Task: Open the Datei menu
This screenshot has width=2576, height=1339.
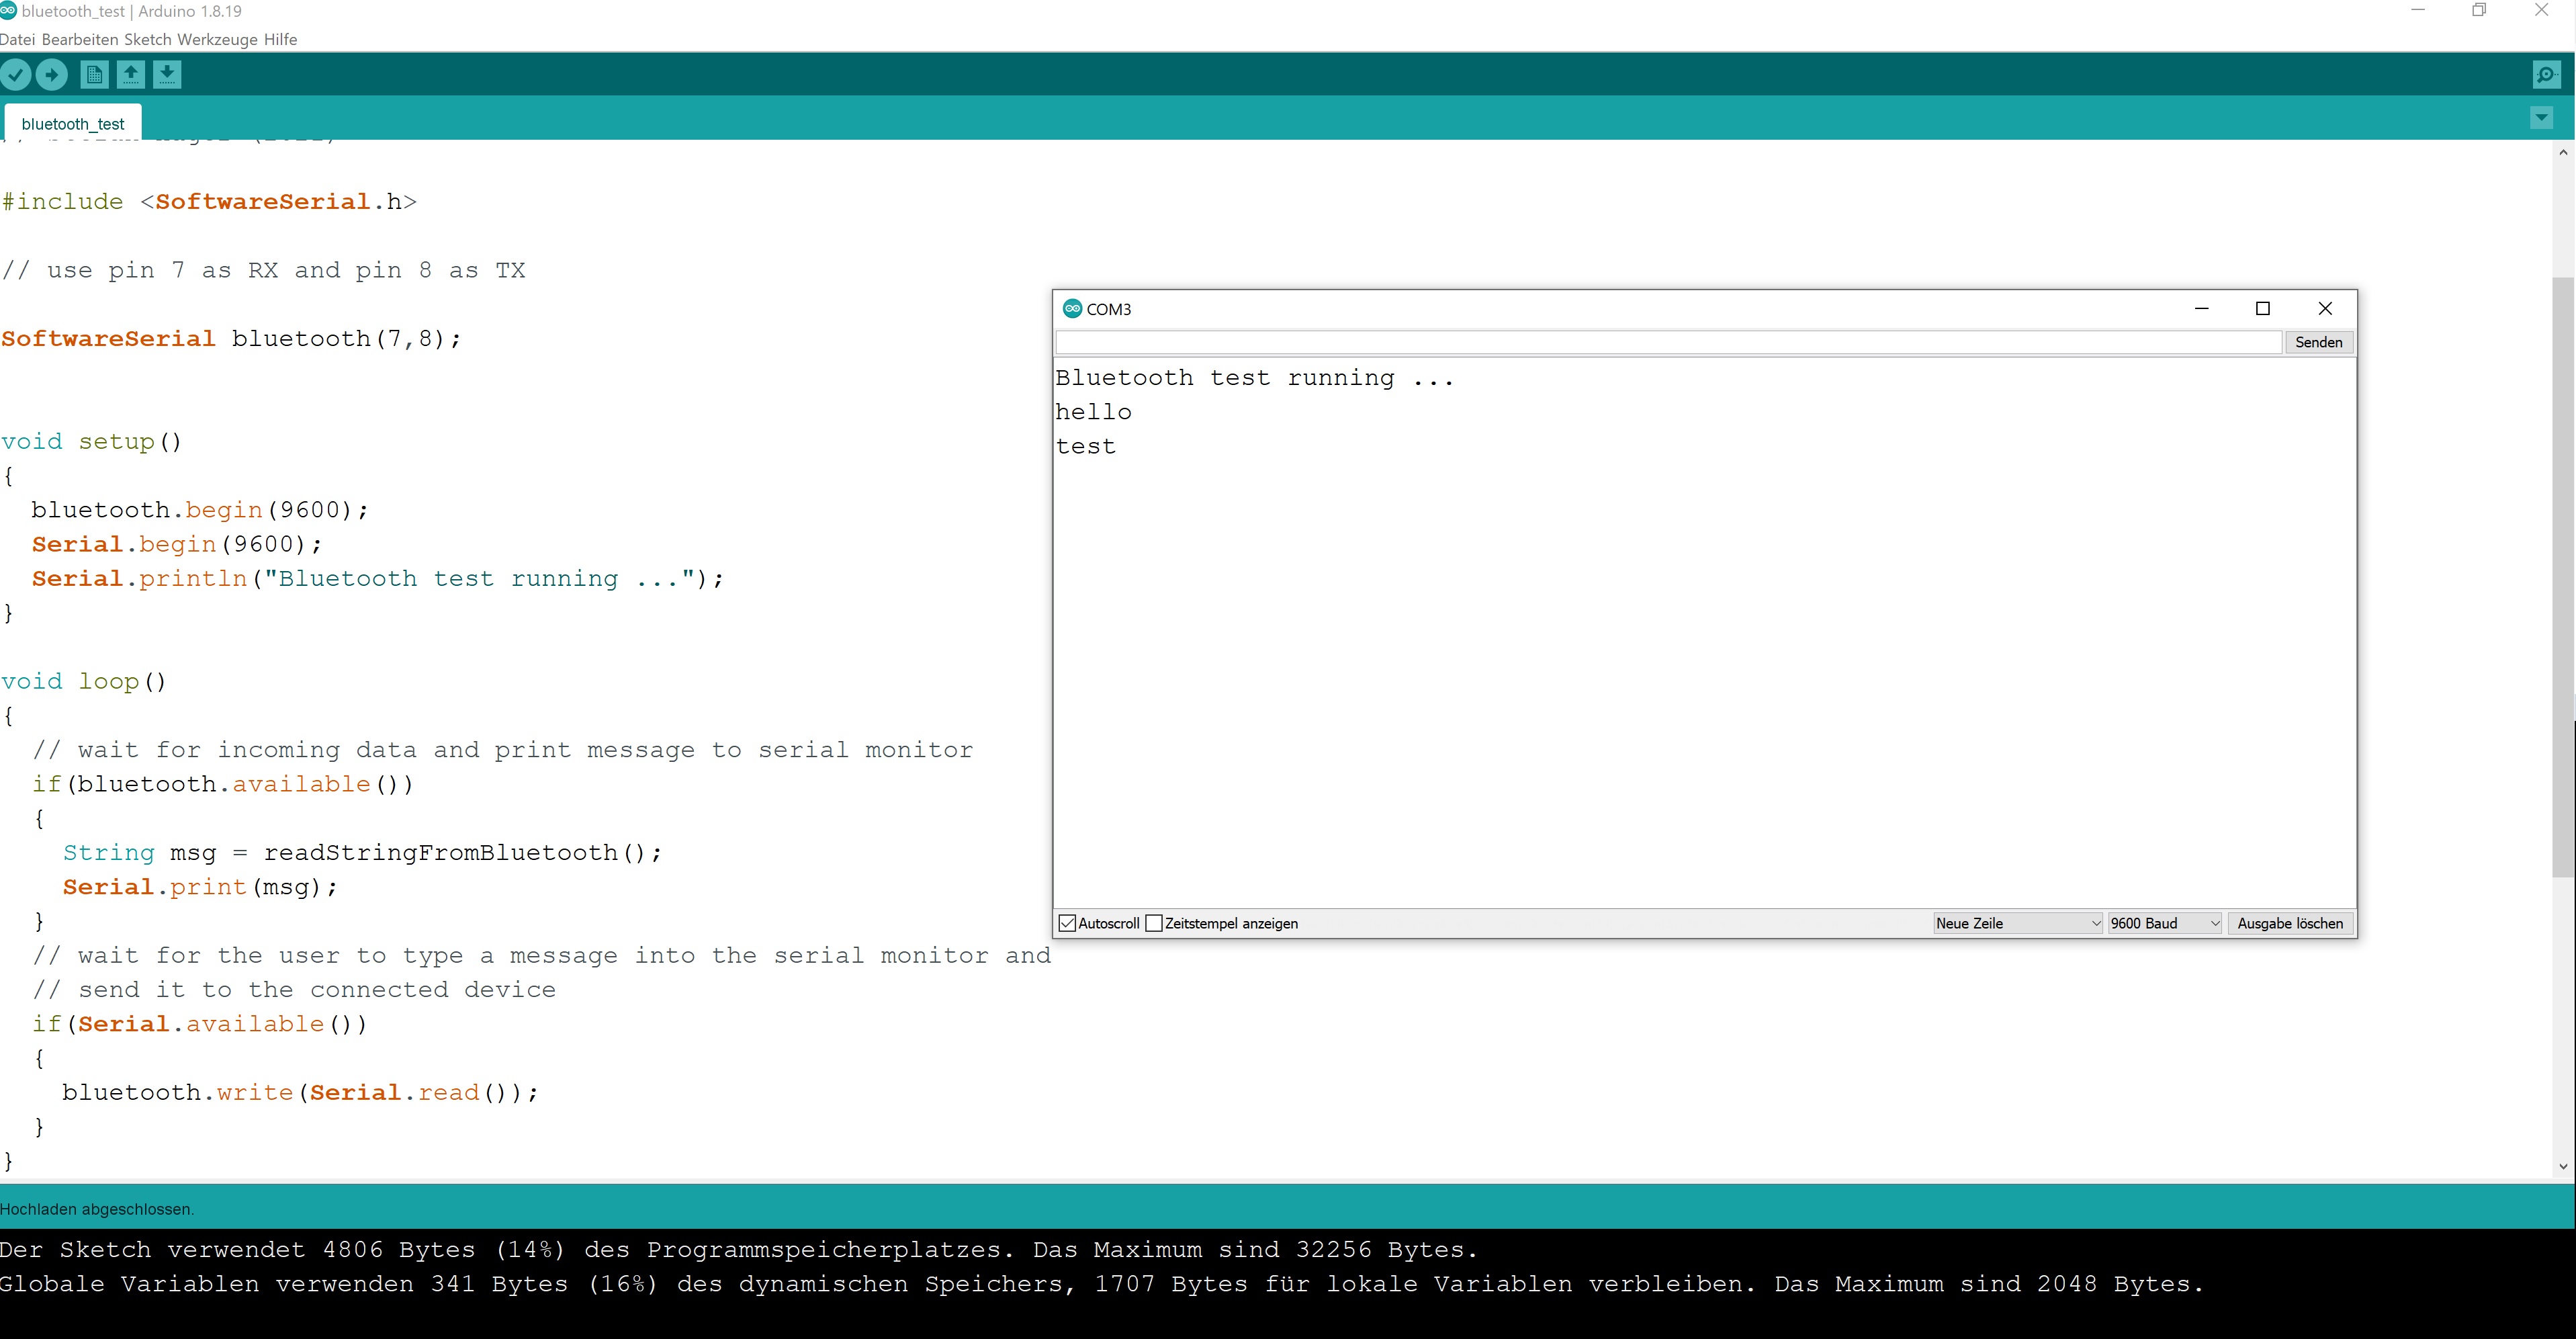Action: [17, 39]
